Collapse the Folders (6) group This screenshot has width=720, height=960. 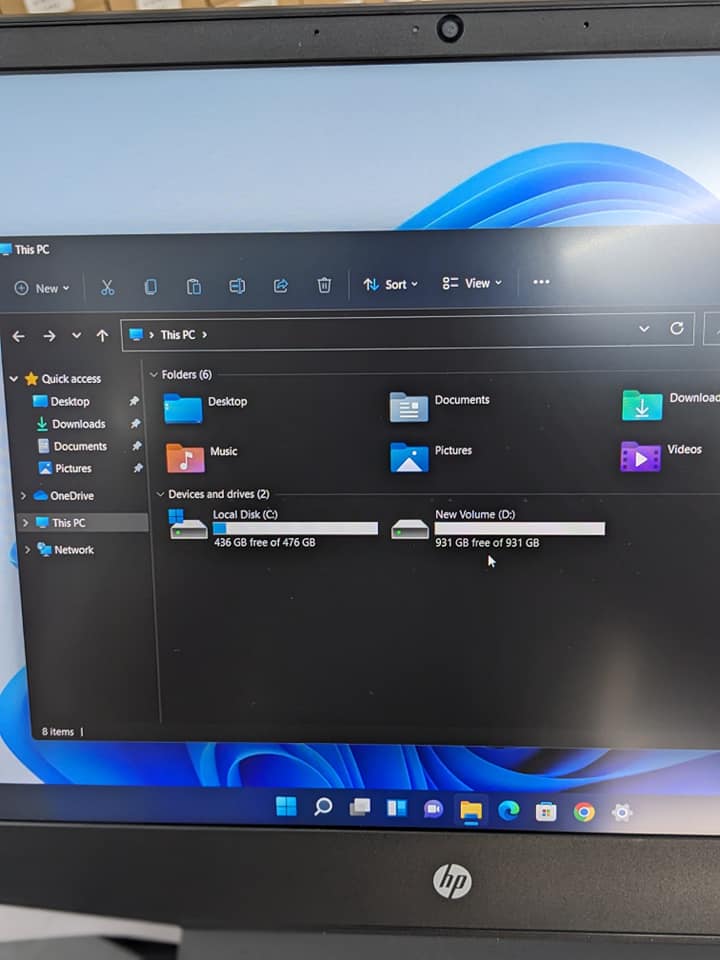[154, 375]
